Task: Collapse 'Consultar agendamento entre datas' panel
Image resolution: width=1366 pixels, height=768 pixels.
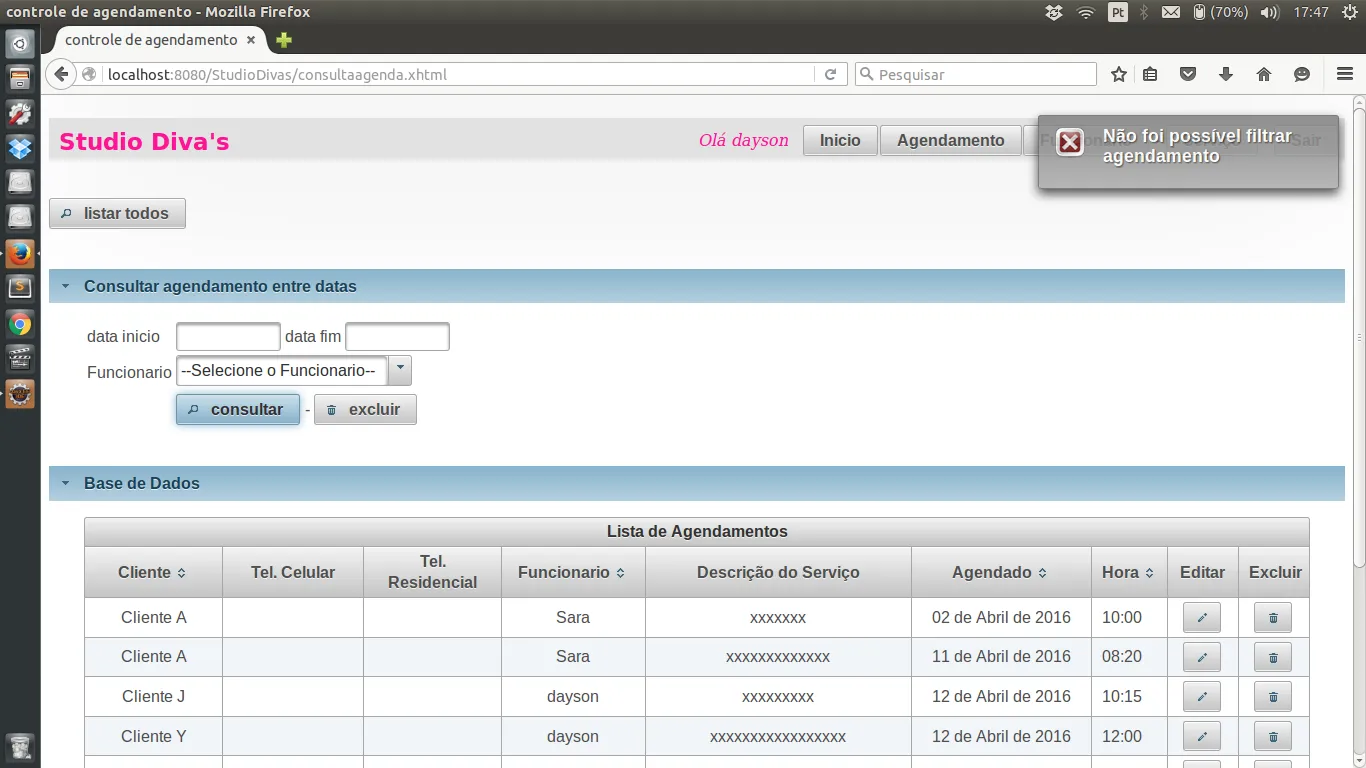Action: coord(66,286)
